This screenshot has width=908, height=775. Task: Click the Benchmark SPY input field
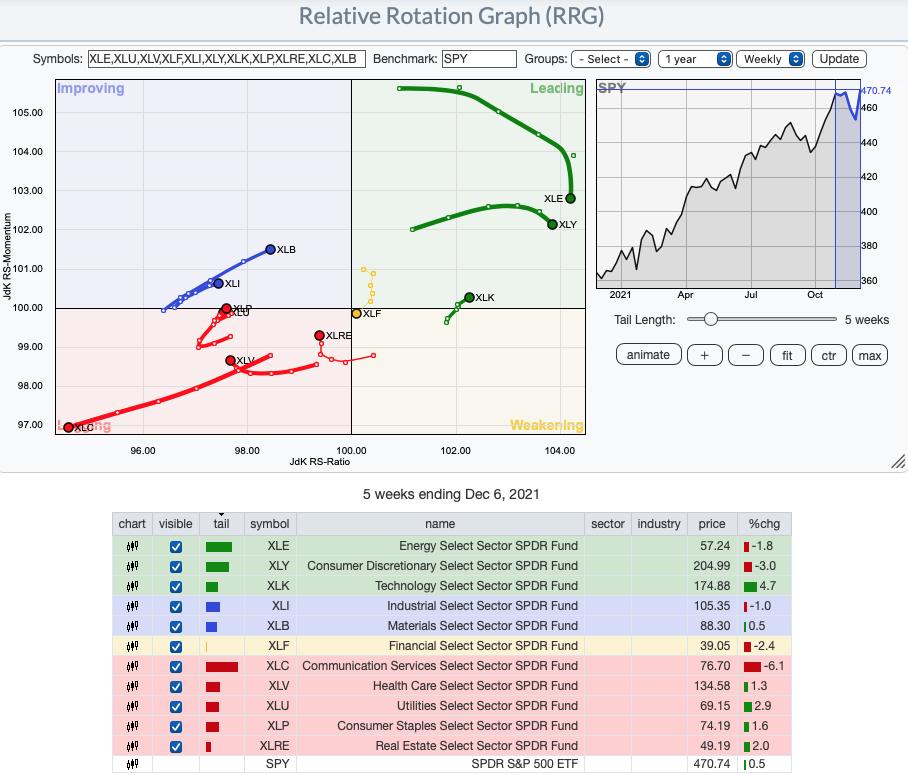coord(479,59)
